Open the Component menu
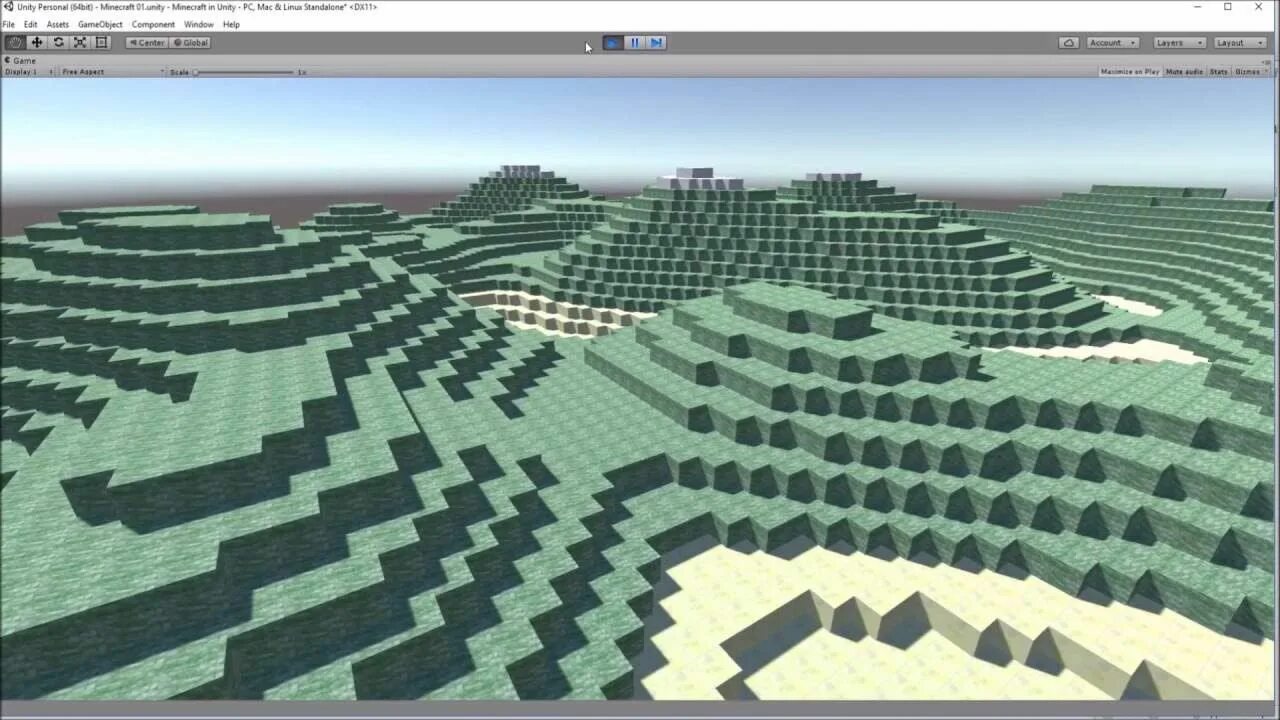The width and height of the screenshot is (1280, 720). (153, 24)
